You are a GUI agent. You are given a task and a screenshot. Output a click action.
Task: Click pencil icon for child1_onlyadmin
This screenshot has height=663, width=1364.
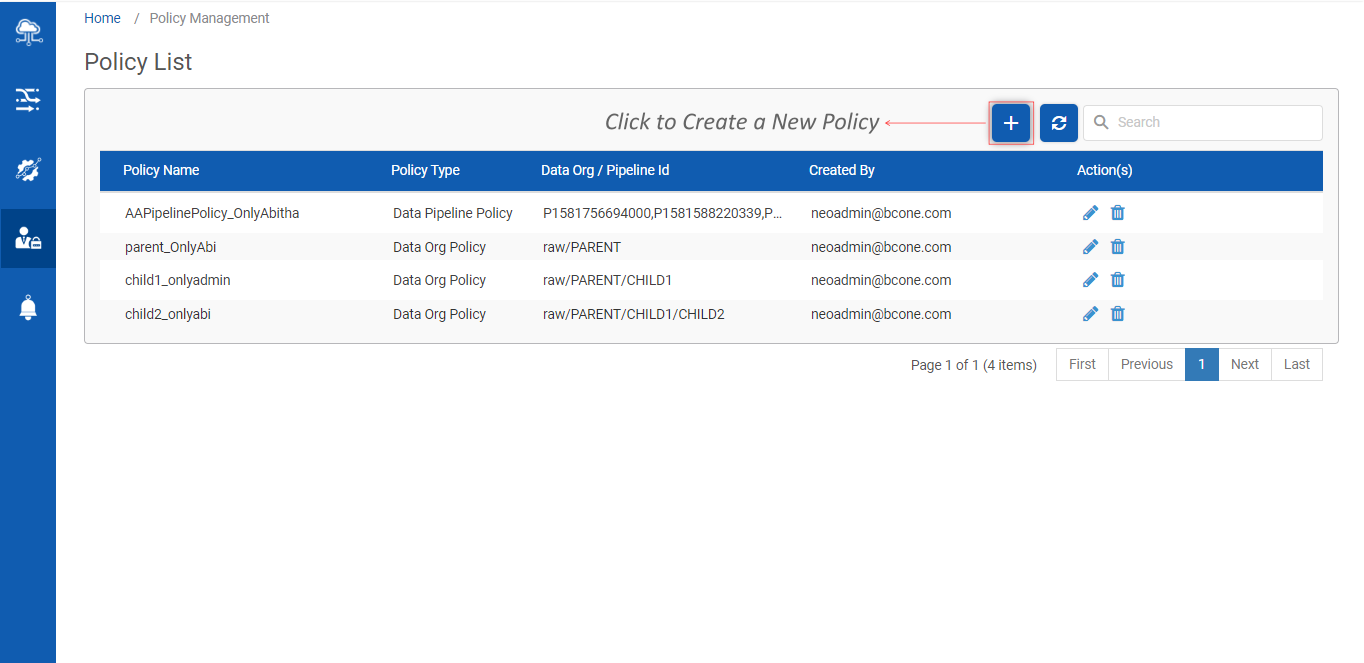[1090, 280]
